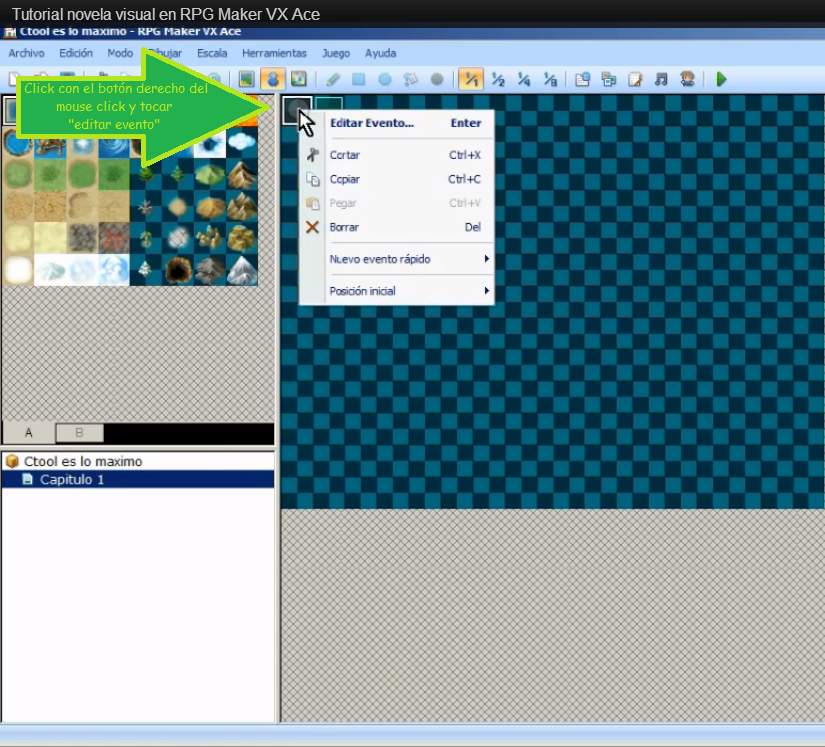Screen dimensions: 825x747
Task: Select the event square on map
Action: click(x=297, y=109)
